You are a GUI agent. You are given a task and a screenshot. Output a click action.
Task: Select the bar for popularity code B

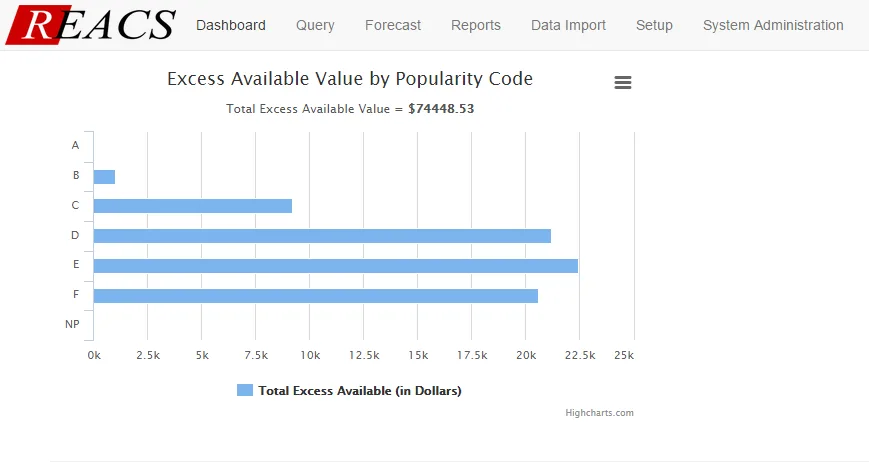104,177
